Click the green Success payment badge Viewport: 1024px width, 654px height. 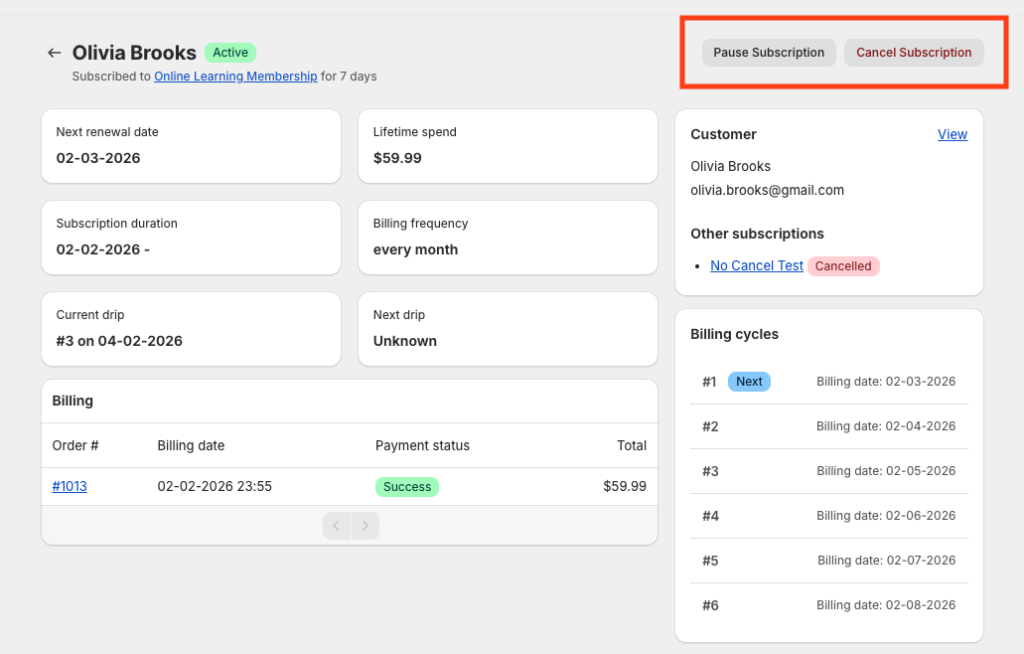pyautogui.click(x=407, y=487)
